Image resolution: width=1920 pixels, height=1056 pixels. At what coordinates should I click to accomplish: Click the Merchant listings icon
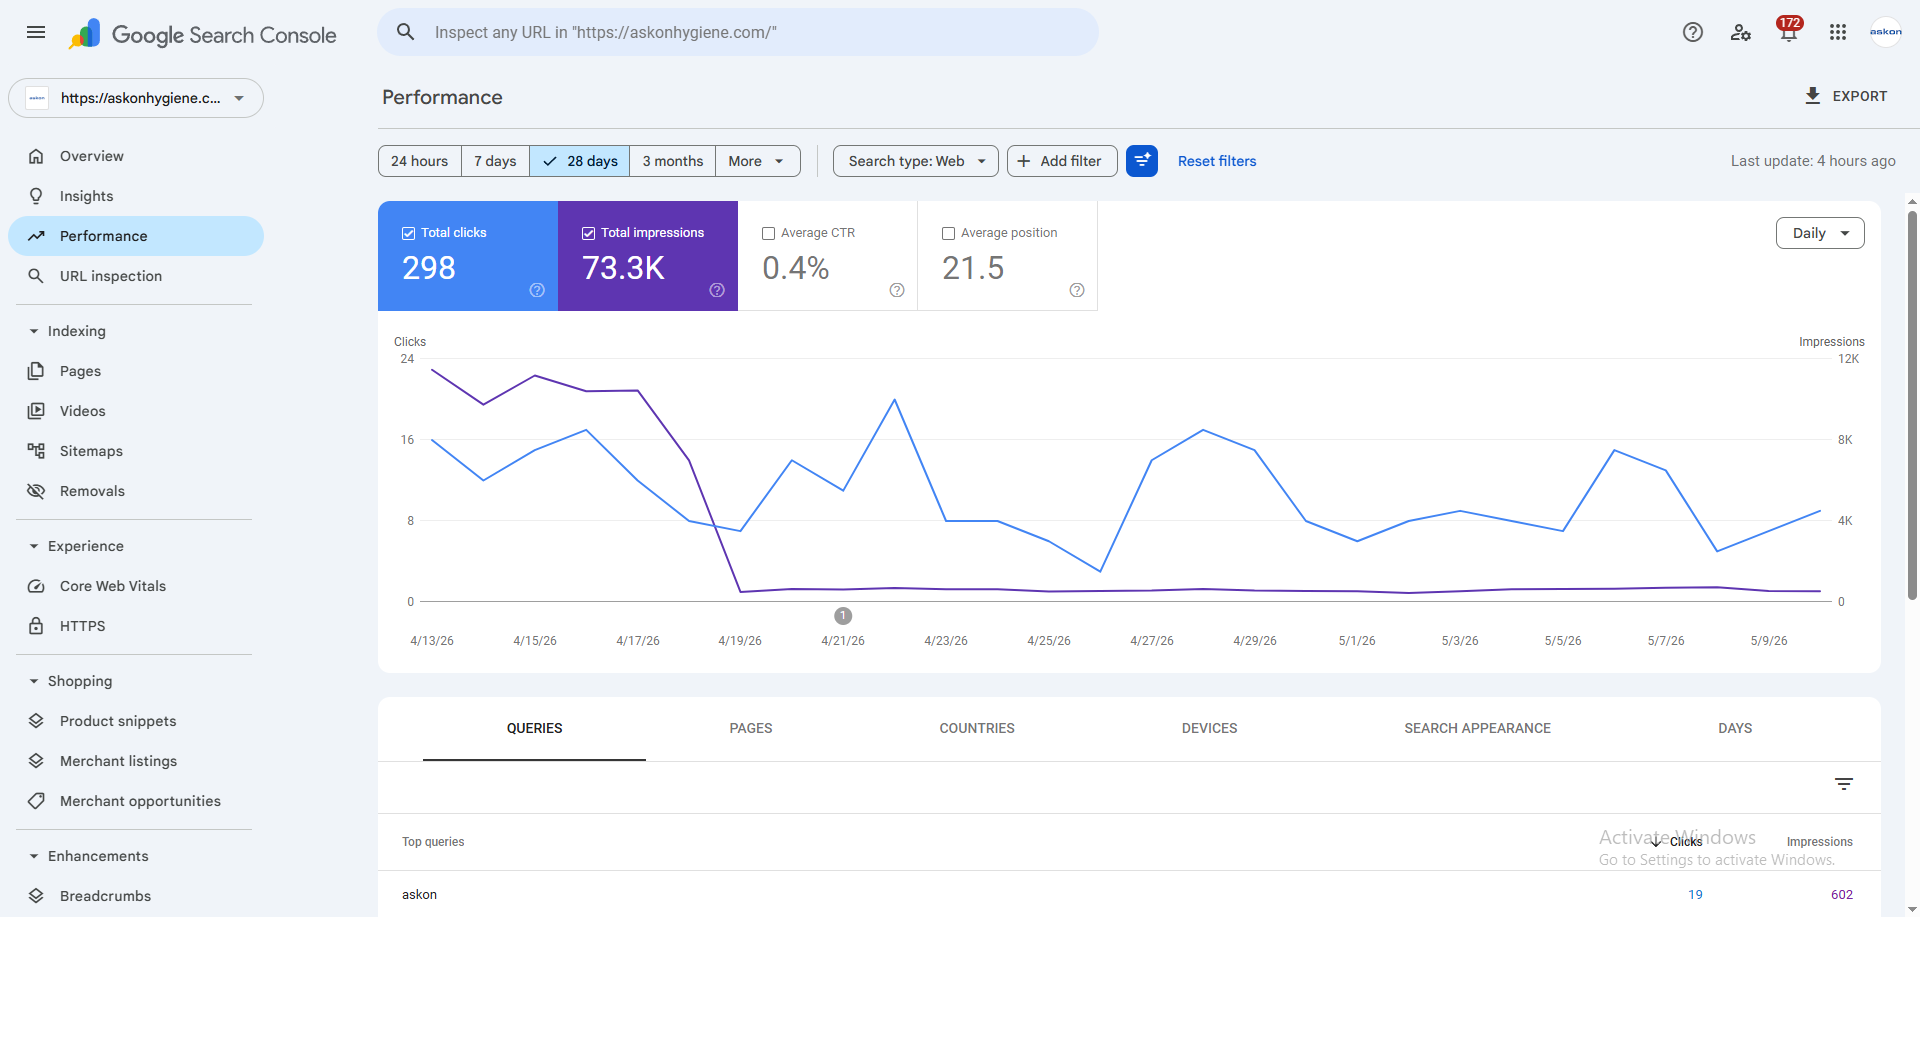36,761
